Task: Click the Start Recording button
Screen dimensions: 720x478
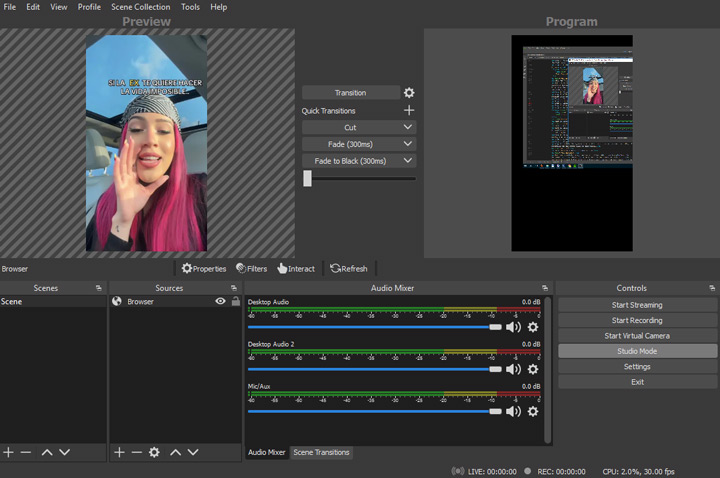Action: click(637, 321)
